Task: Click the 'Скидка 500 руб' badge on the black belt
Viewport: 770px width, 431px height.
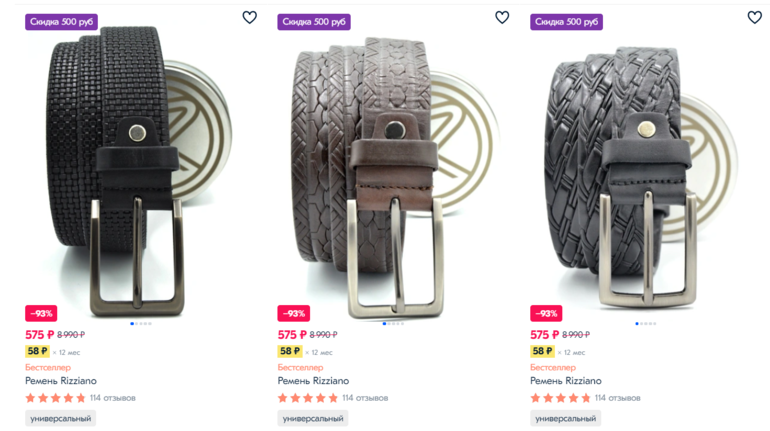Action: (61, 21)
